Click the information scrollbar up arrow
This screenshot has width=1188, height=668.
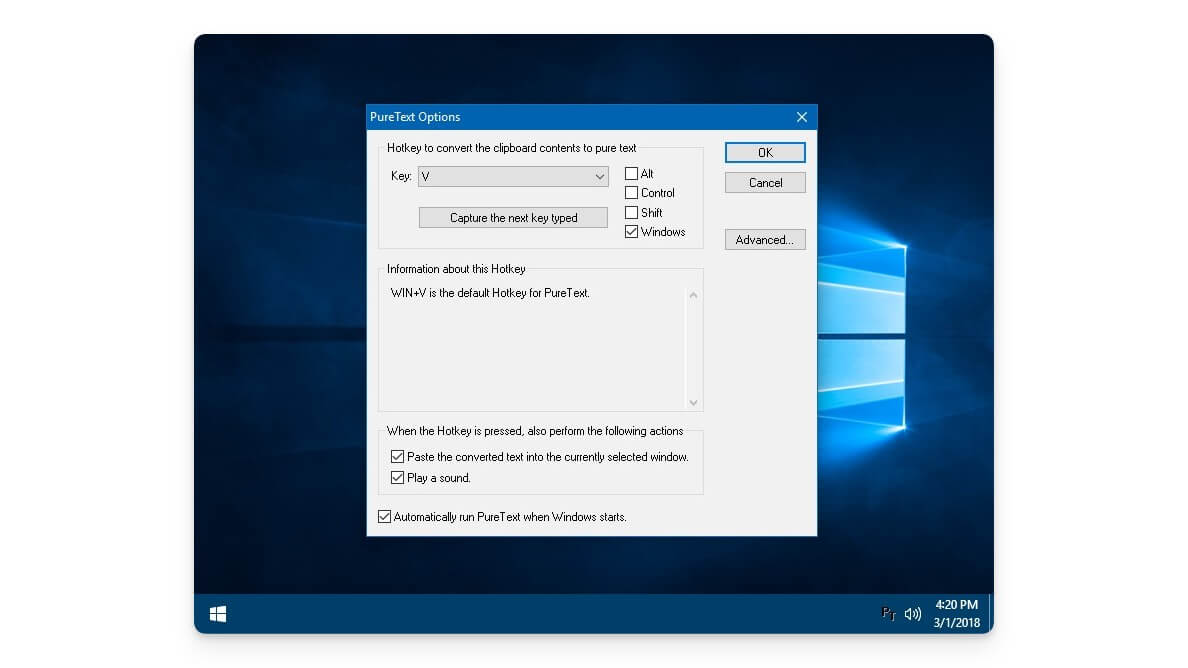coord(693,293)
